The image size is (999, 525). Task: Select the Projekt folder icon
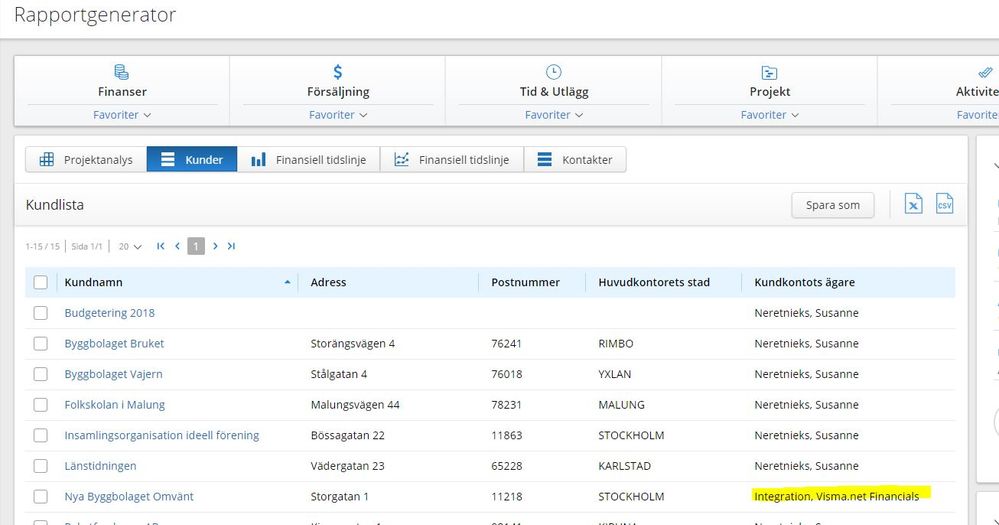(769, 72)
